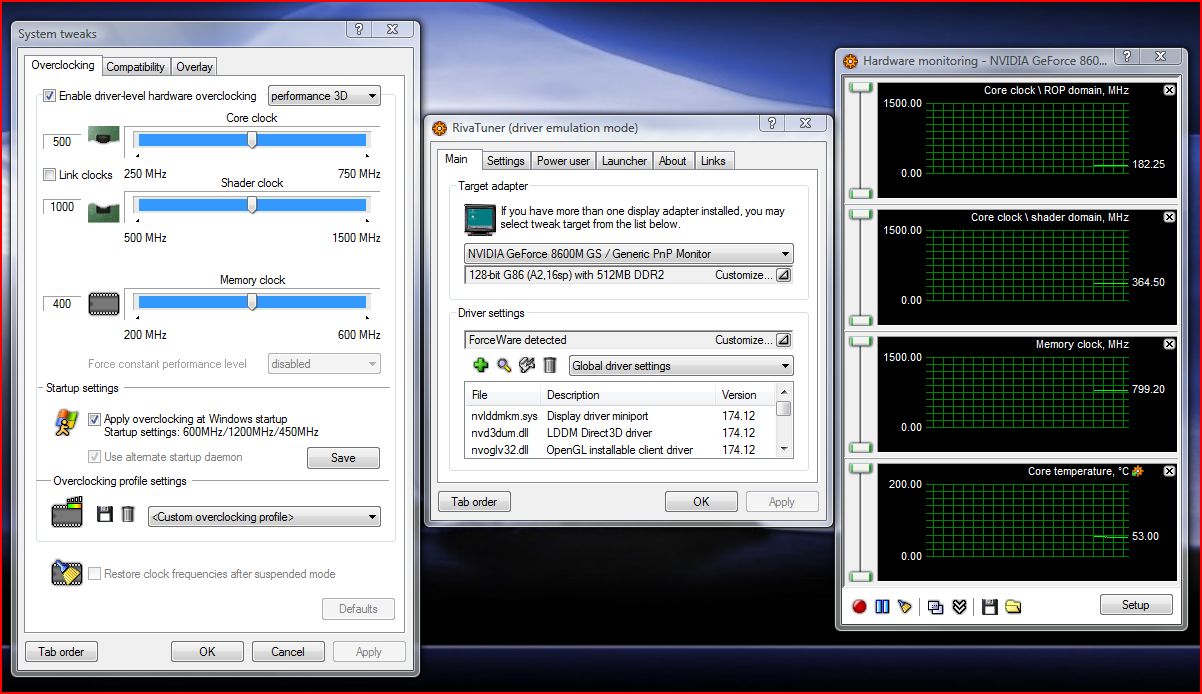
Task: Switch to the Overlay tab
Action: (x=194, y=67)
